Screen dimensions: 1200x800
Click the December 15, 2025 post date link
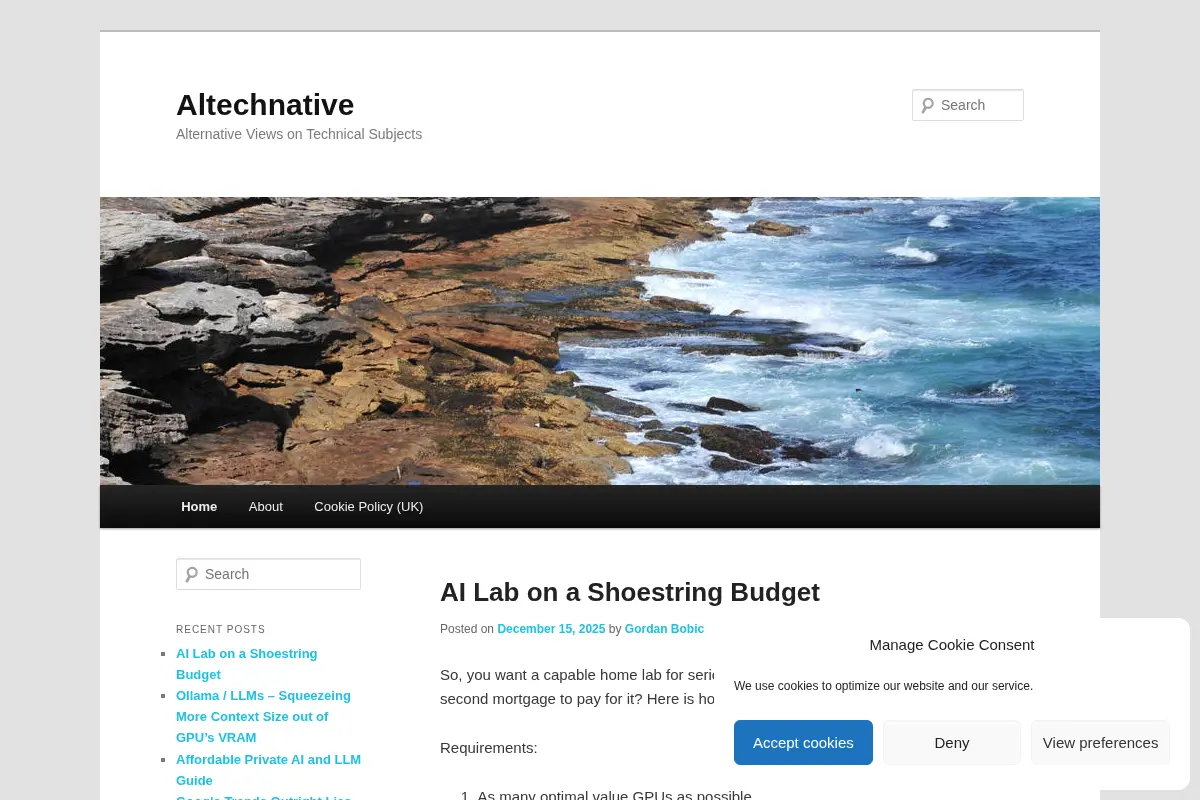tap(551, 629)
